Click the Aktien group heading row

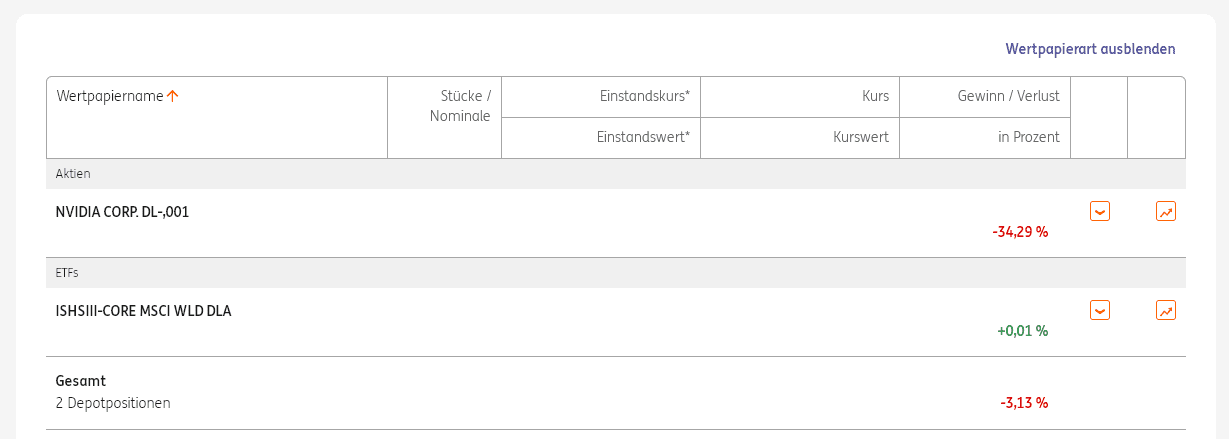[73, 174]
